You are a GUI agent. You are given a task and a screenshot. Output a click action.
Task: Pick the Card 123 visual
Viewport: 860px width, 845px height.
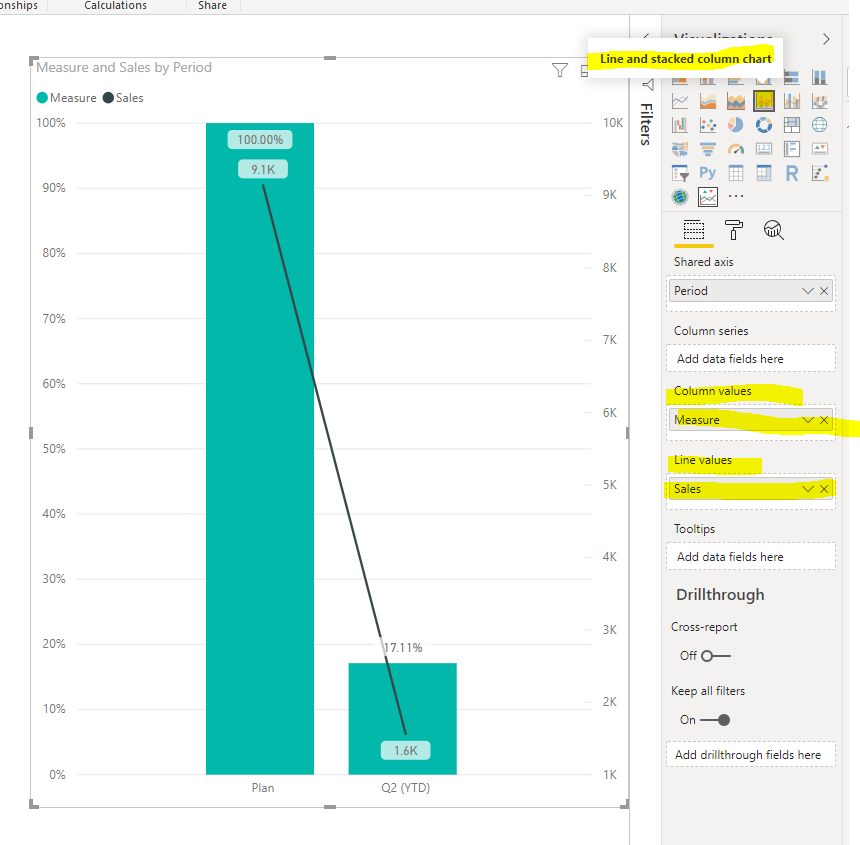tap(763, 149)
